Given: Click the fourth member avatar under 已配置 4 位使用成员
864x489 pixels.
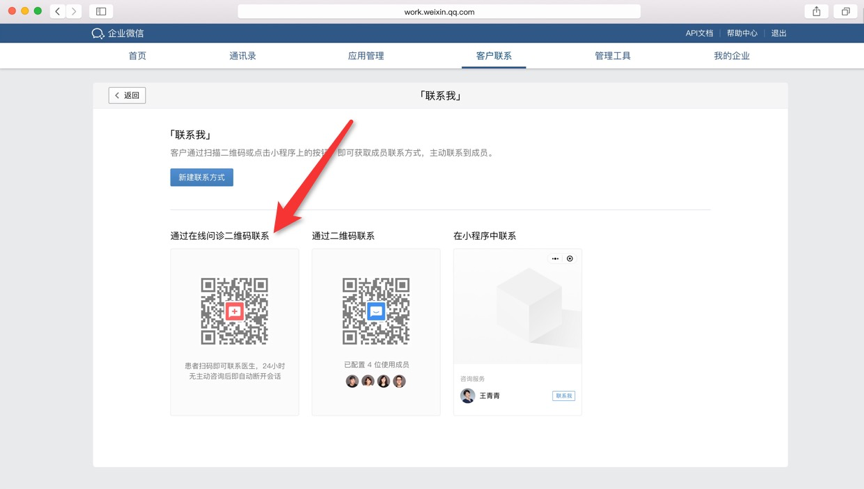Looking at the screenshot, I should click(399, 381).
